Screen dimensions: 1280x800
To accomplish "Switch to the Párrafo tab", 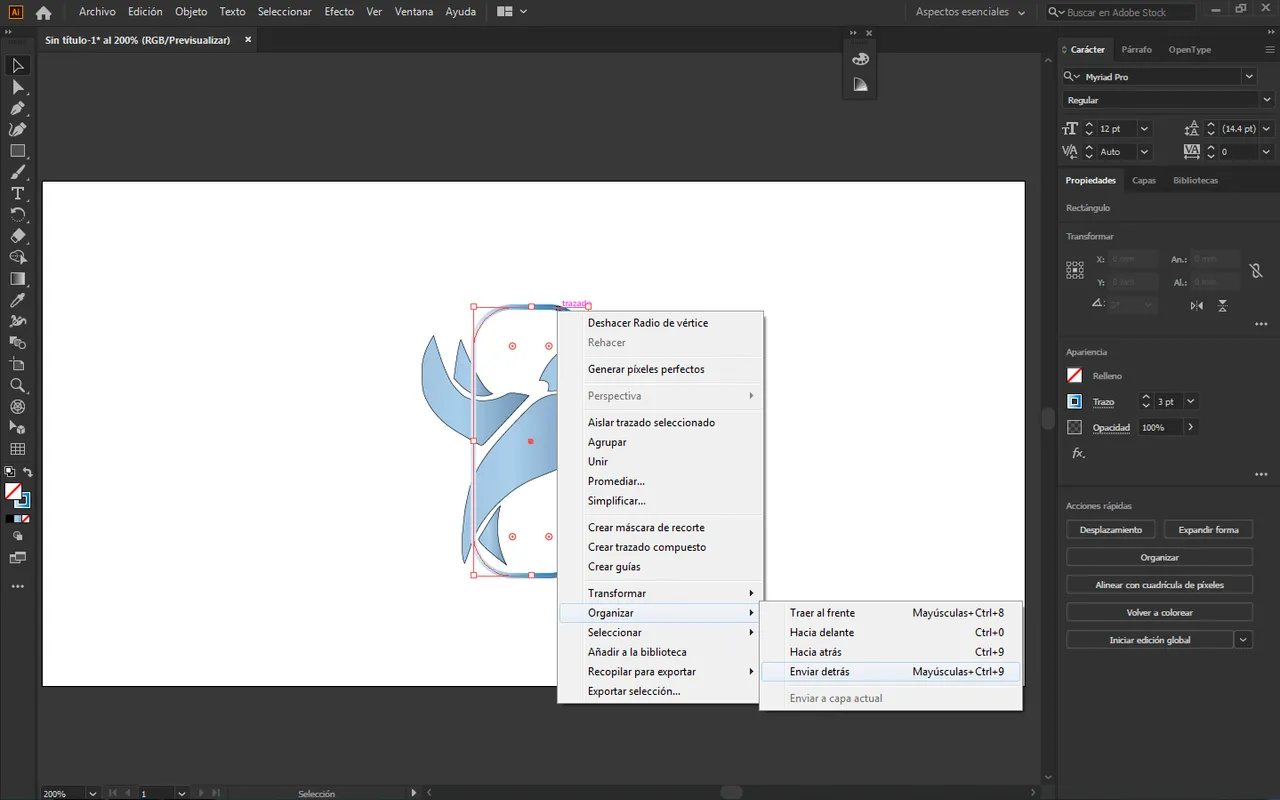I will click(x=1136, y=49).
